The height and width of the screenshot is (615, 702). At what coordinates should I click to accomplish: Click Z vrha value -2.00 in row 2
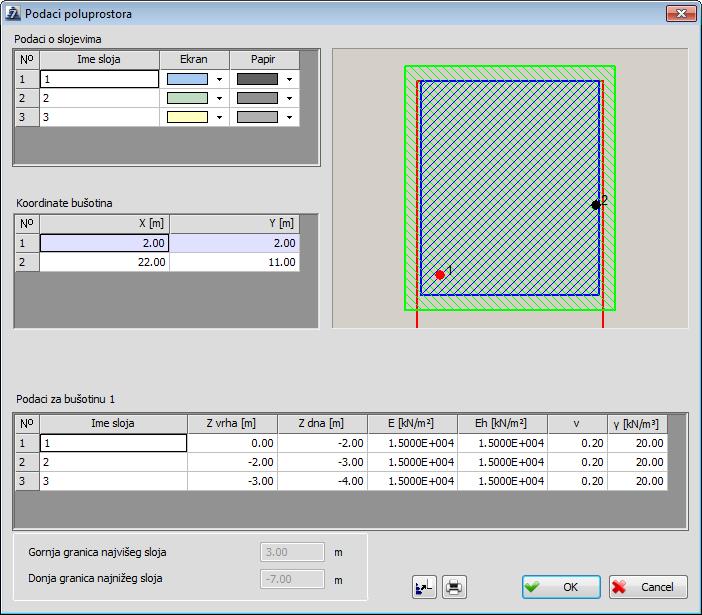click(x=232, y=462)
